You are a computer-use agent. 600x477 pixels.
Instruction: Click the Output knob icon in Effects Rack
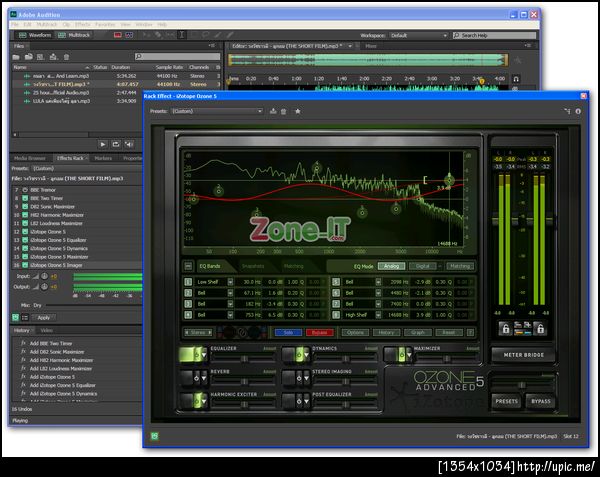click(x=44, y=287)
